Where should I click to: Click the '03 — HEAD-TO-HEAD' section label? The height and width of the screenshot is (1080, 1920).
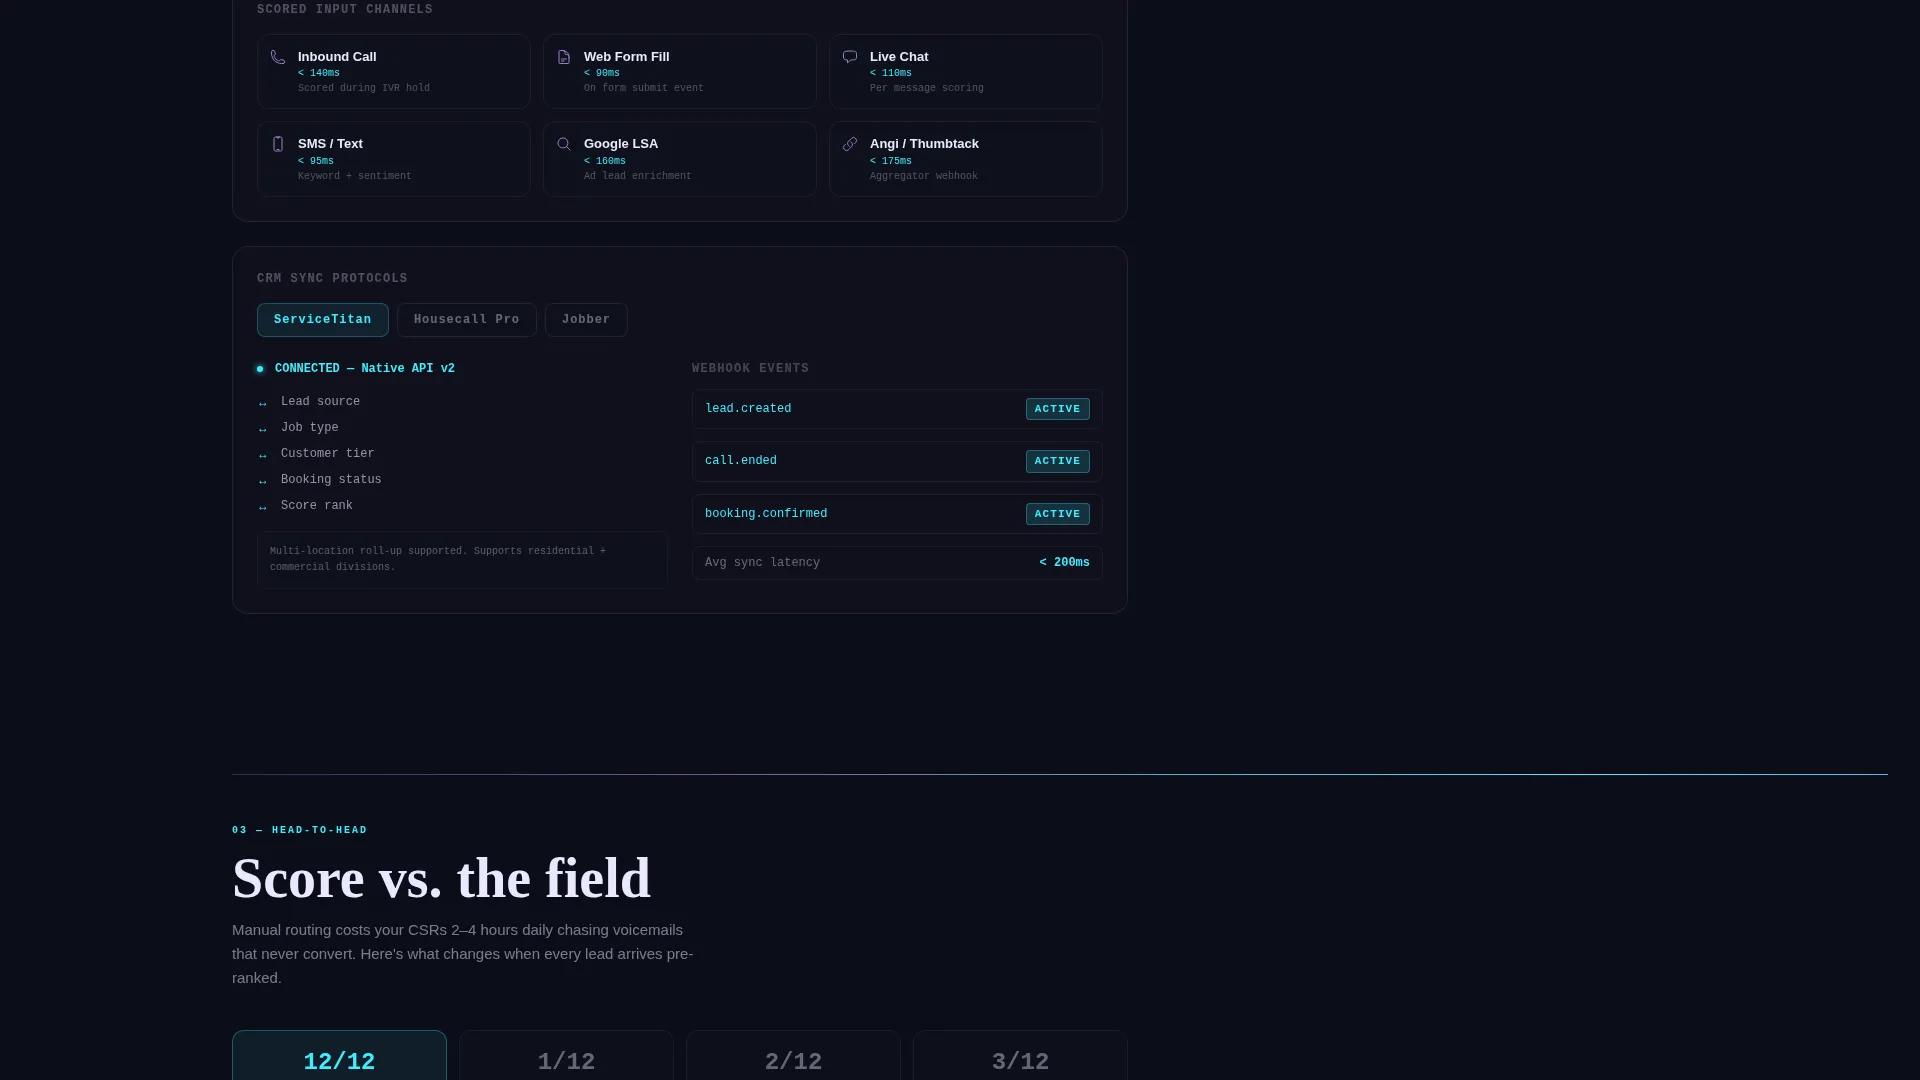coord(300,830)
